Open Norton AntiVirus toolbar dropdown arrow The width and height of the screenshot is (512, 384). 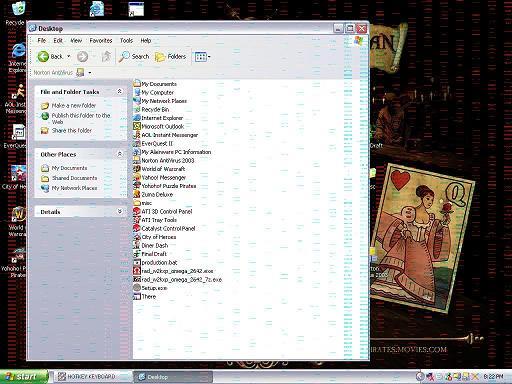(x=90, y=73)
